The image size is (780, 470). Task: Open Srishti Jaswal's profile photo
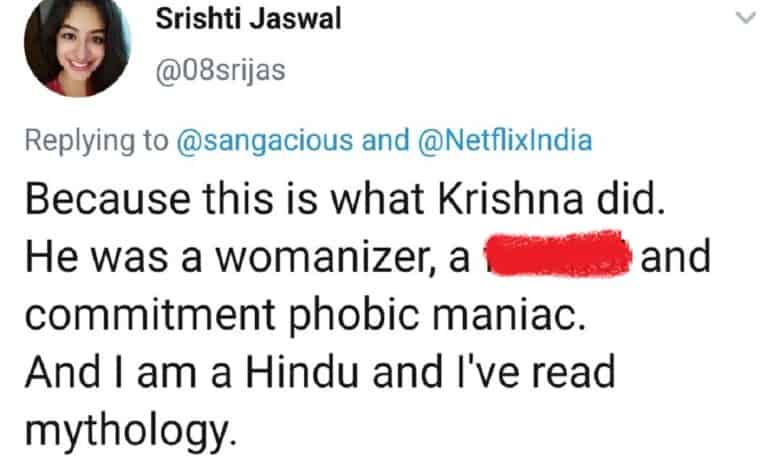pyautogui.click(x=76, y=46)
